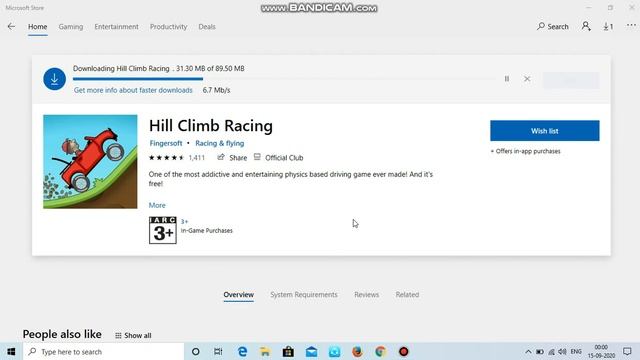
Task: Launch Google Chrome from taskbar
Action: [380, 351]
